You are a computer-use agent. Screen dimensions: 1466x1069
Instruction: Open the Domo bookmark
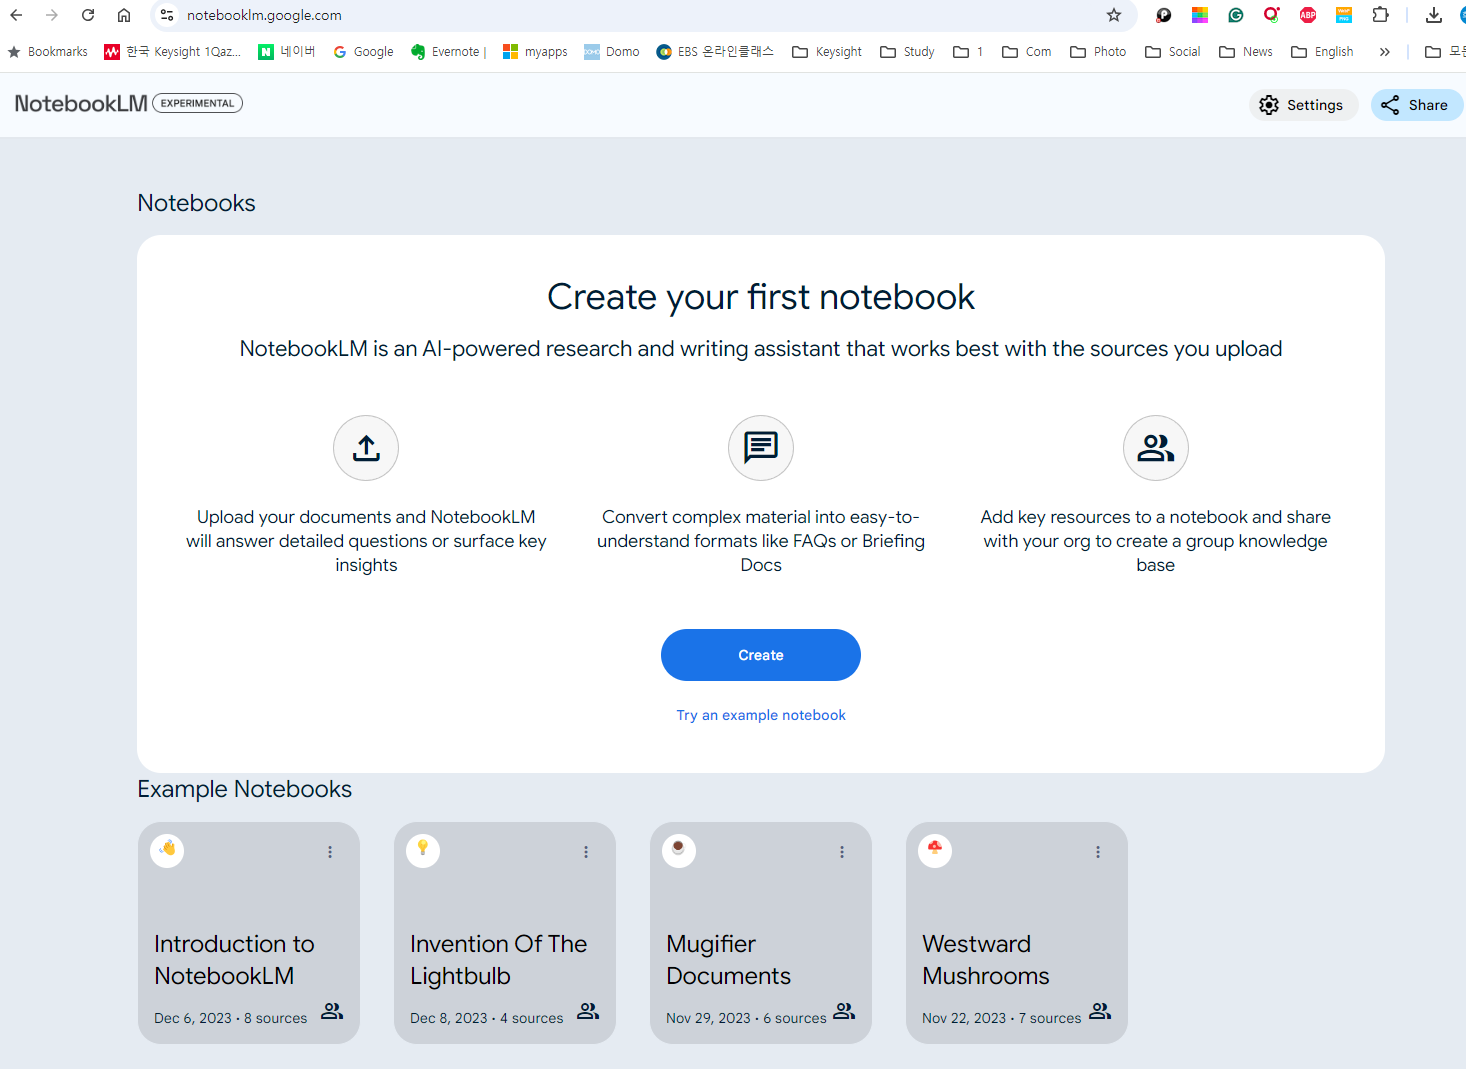(x=612, y=52)
